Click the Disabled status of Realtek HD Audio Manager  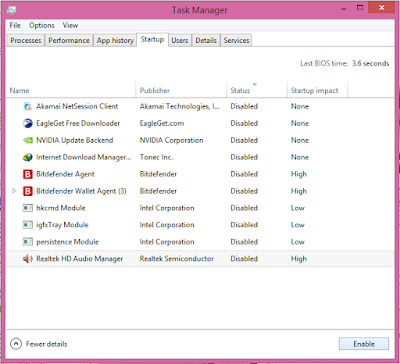(244, 259)
